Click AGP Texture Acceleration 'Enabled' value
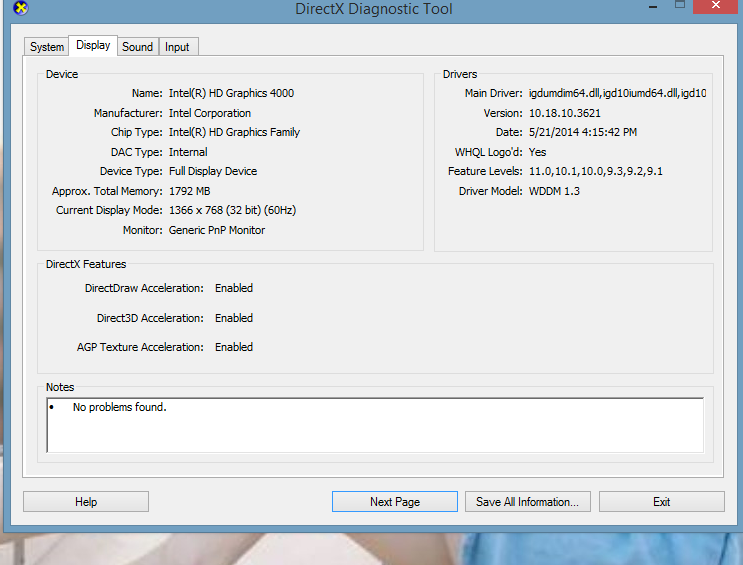 pyautogui.click(x=234, y=347)
